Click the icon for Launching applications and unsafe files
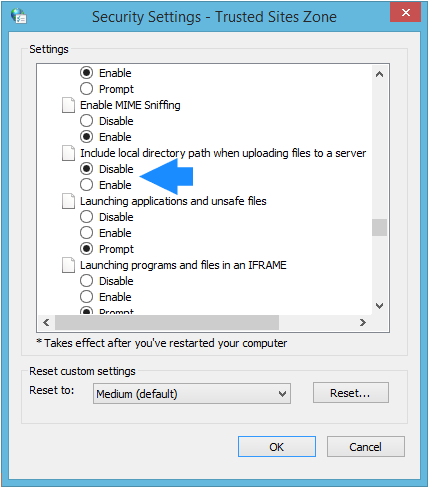Viewport: 430px width, 489px height. tap(68, 201)
